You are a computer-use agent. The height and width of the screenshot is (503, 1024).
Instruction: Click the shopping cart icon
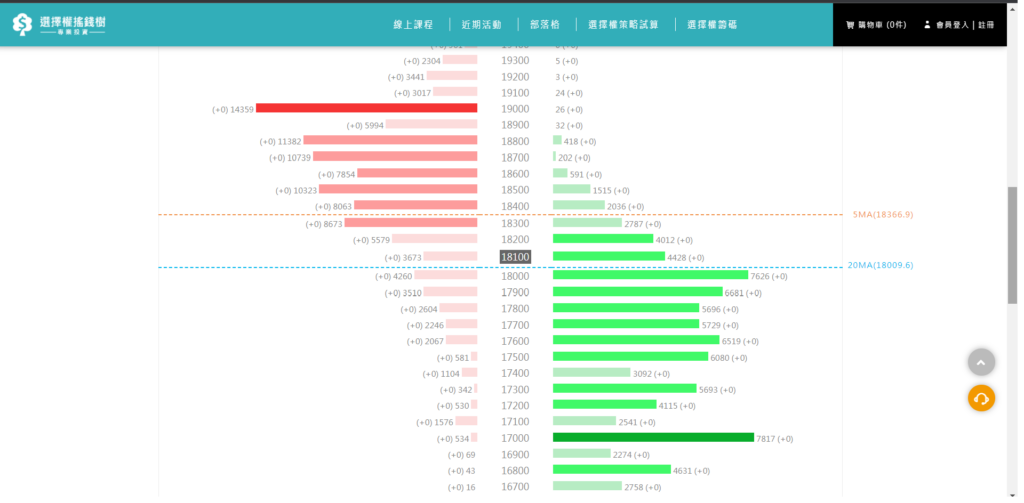coord(850,25)
